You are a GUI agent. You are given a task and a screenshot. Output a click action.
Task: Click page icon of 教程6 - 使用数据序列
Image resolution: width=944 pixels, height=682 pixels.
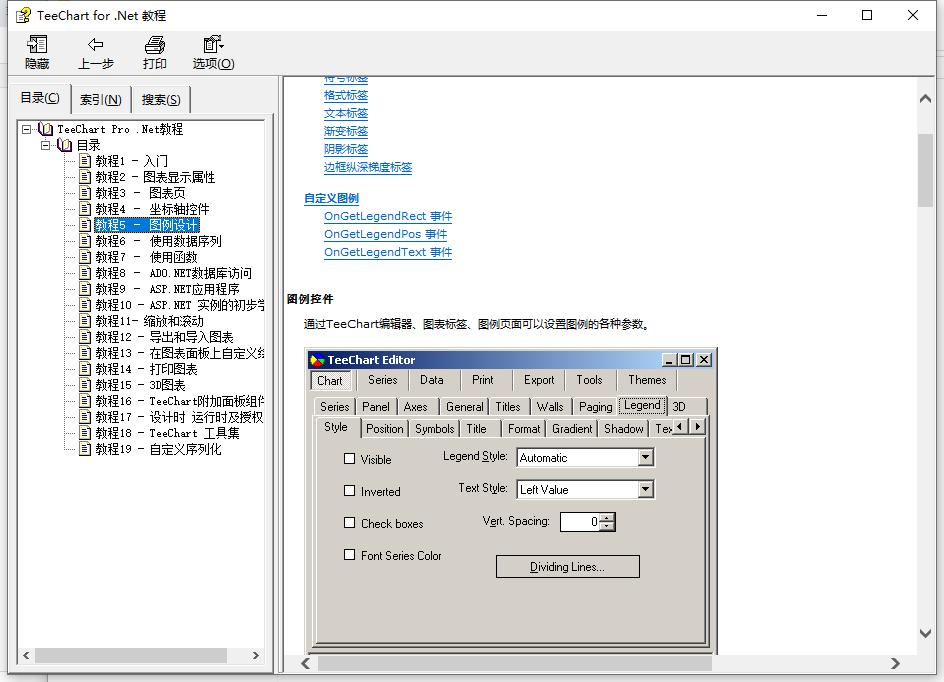[85, 241]
